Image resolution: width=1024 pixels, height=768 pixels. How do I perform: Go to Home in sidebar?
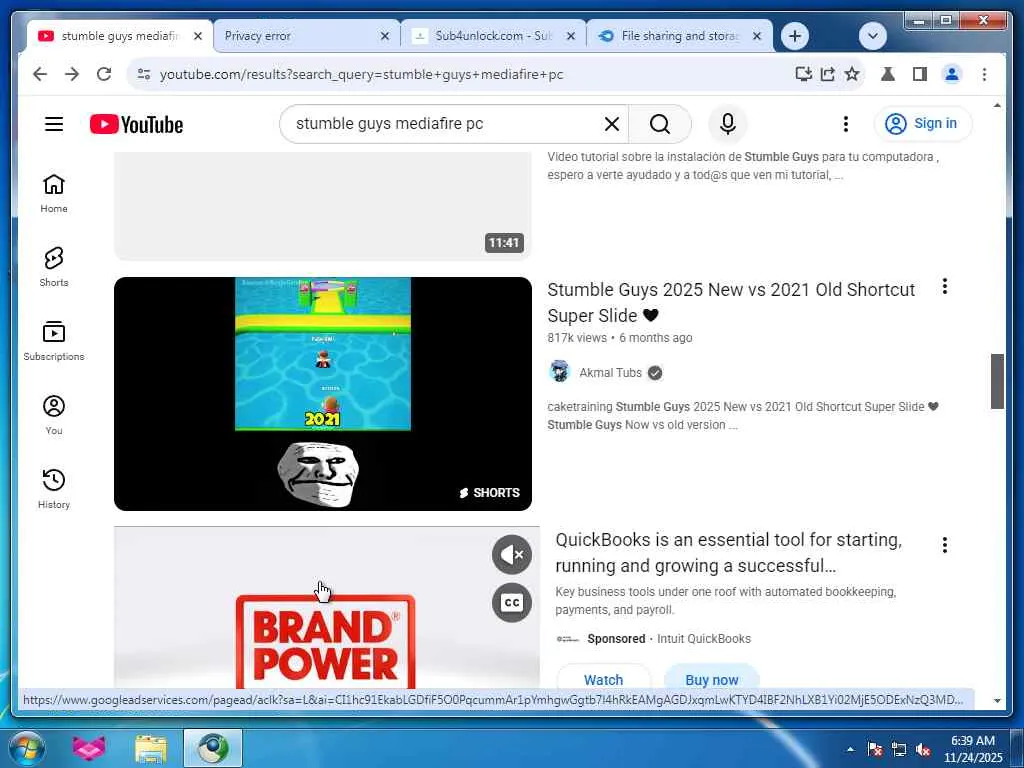click(54, 194)
